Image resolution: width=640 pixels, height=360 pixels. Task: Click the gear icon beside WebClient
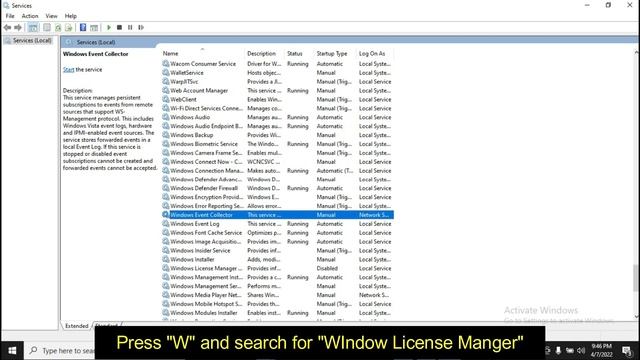tap(165, 99)
